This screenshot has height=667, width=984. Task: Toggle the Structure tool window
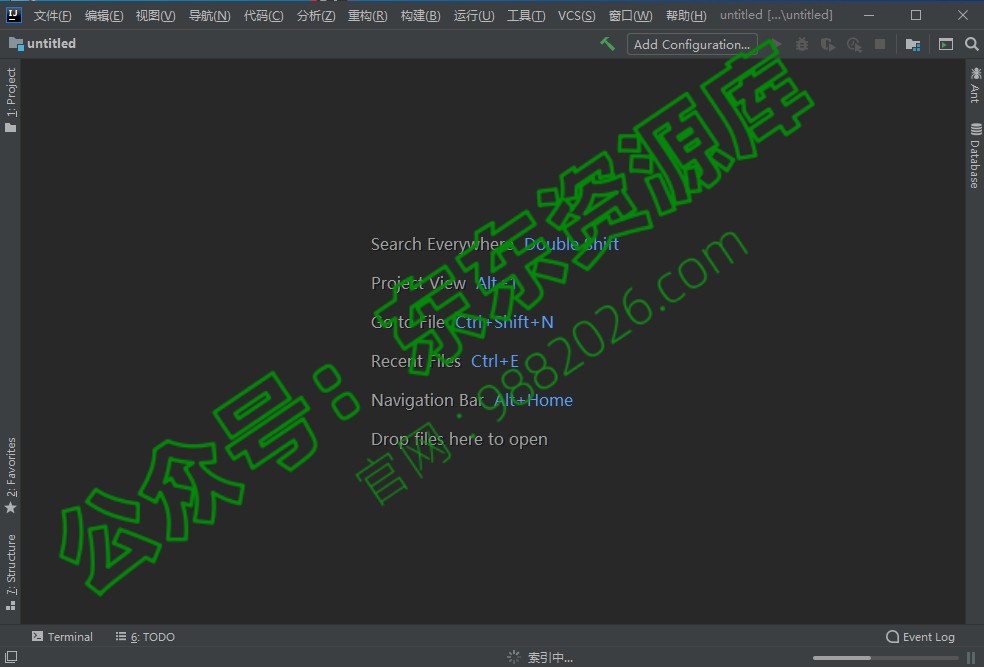(x=11, y=567)
